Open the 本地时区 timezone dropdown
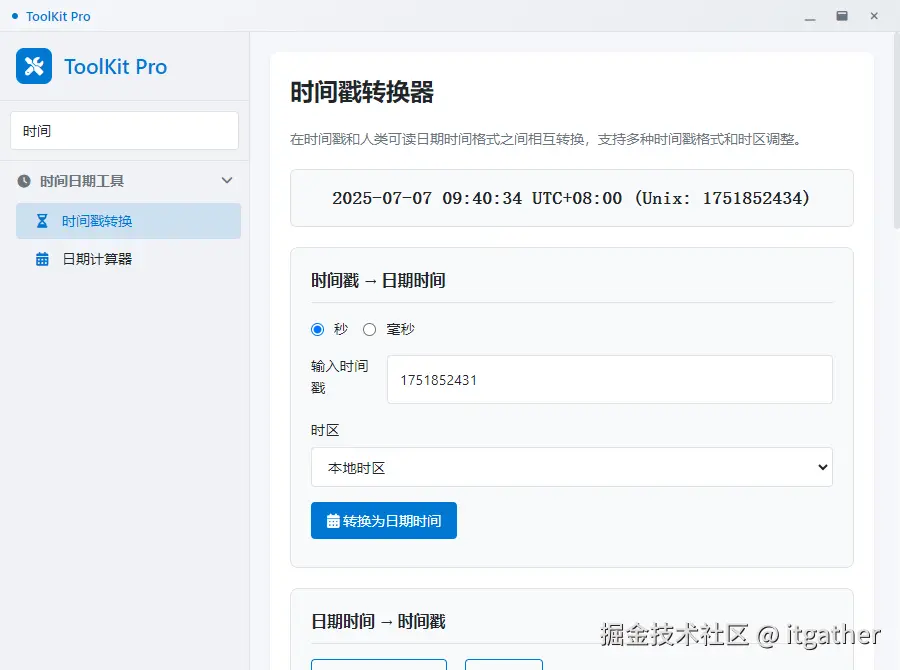Image resolution: width=900 pixels, height=670 pixels. click(x=572, y=467)
